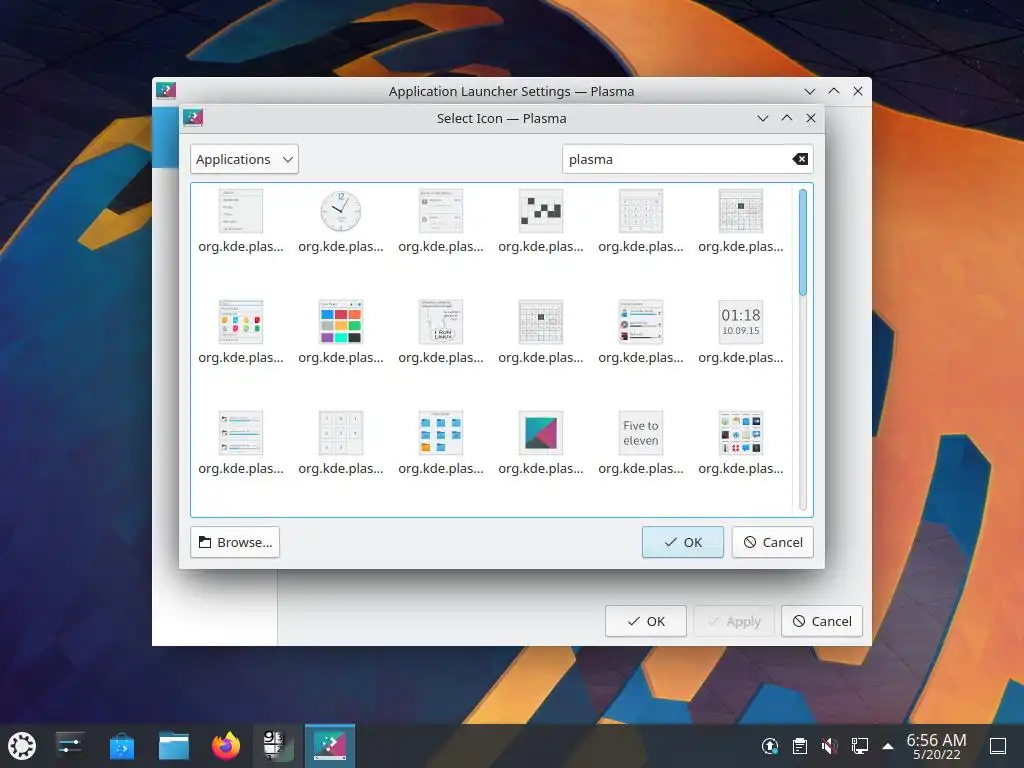
Task: Click the Application Launcher Settings title icon
Action: coord(166,91)
